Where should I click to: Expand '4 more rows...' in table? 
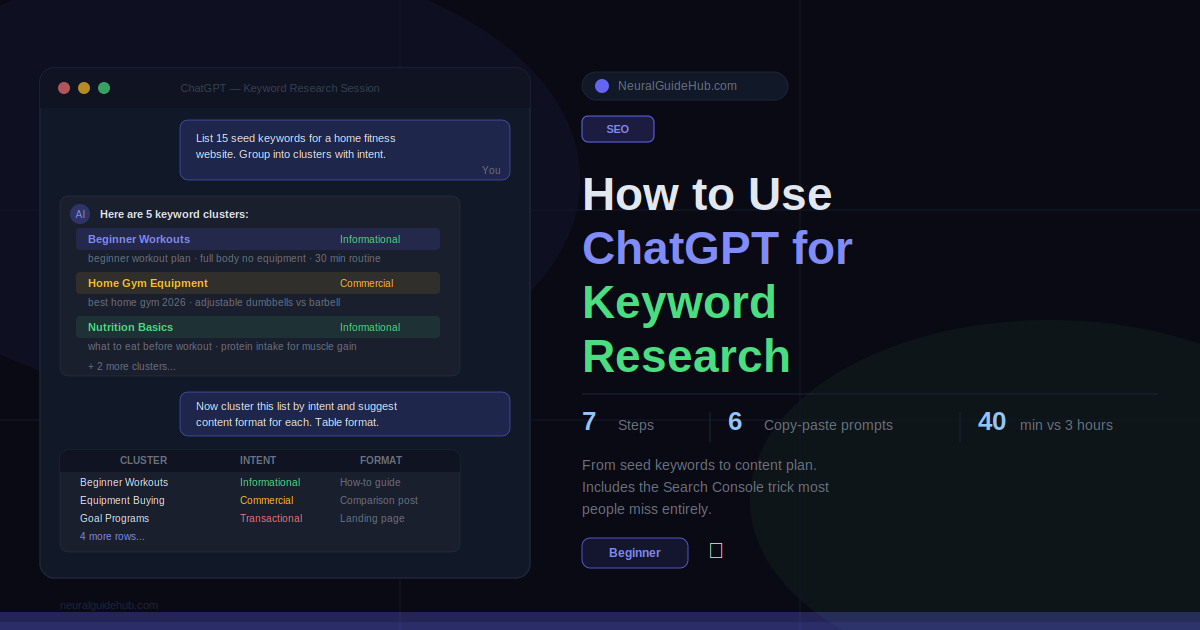click(x=112, y=537)
